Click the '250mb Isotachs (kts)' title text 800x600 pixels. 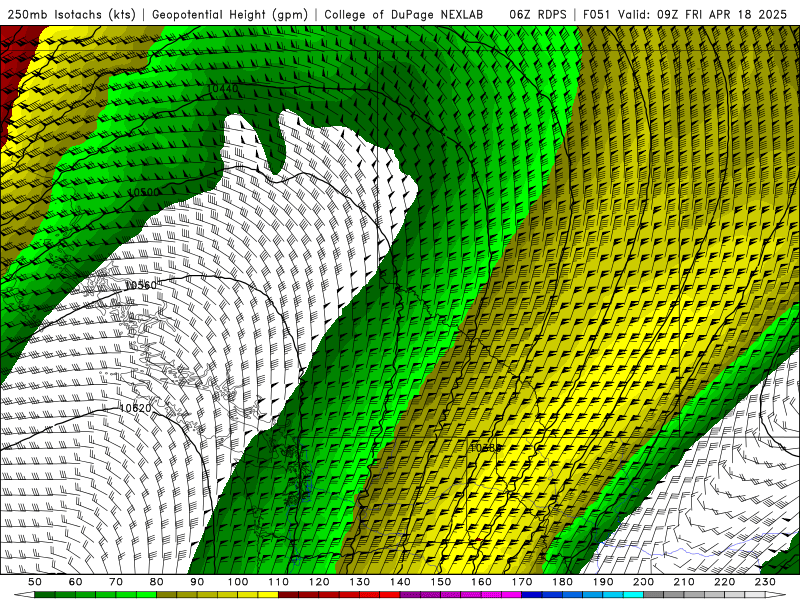tap(71, 14)
